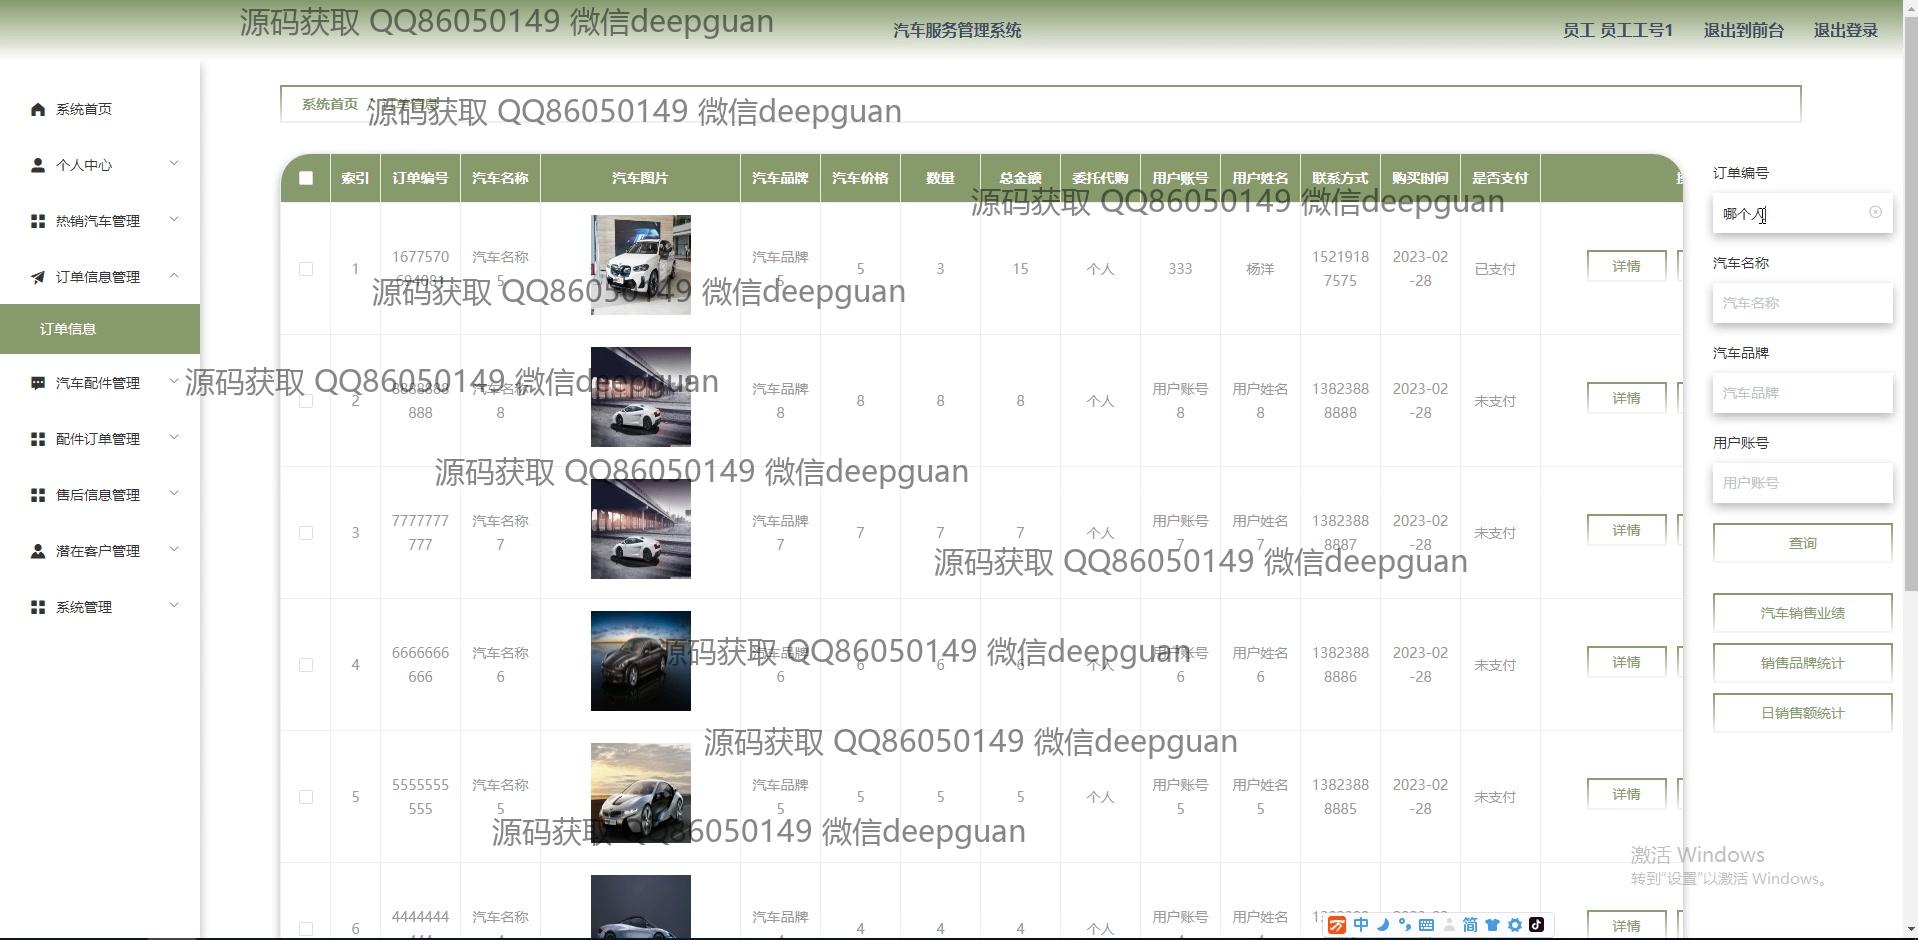Check the checkbox for order row 6

(x=306, y=929)
